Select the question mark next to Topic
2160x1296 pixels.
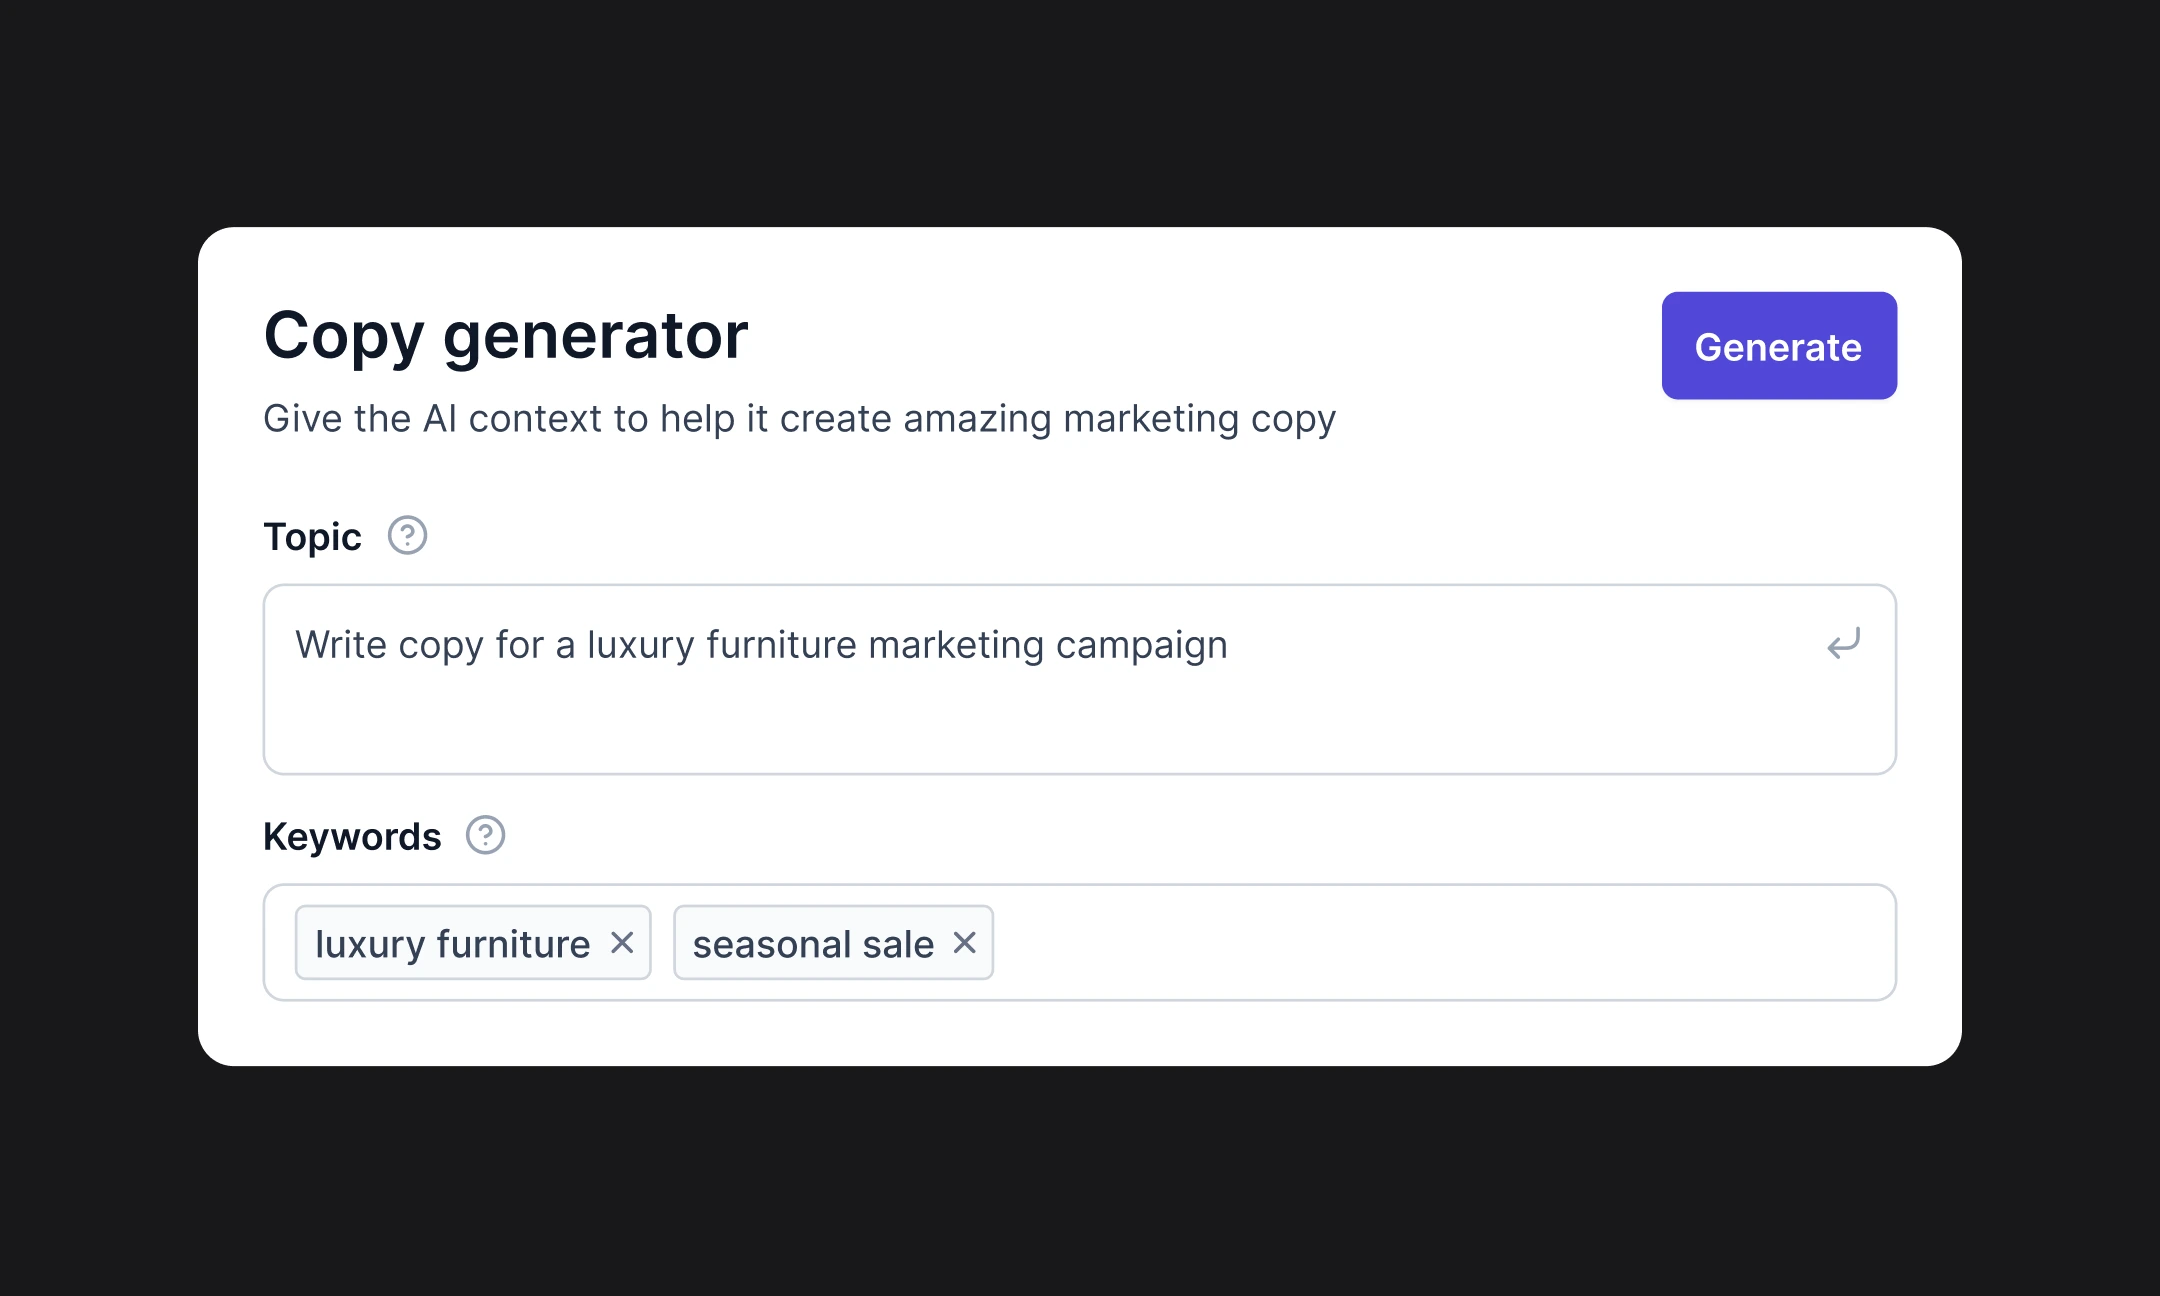point(406,535)
